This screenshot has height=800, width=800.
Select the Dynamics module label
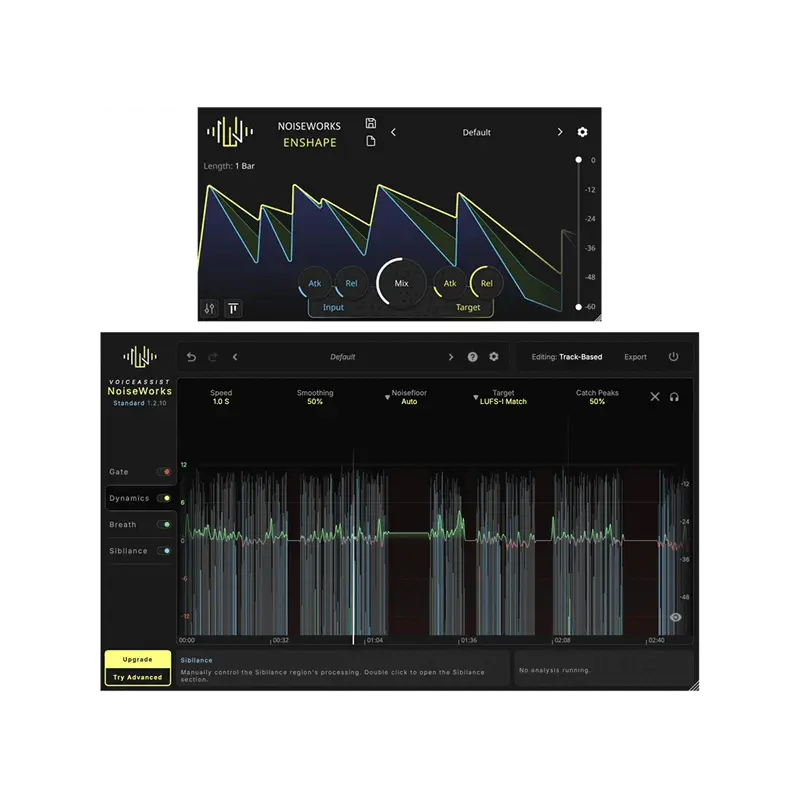pos(129,498)
